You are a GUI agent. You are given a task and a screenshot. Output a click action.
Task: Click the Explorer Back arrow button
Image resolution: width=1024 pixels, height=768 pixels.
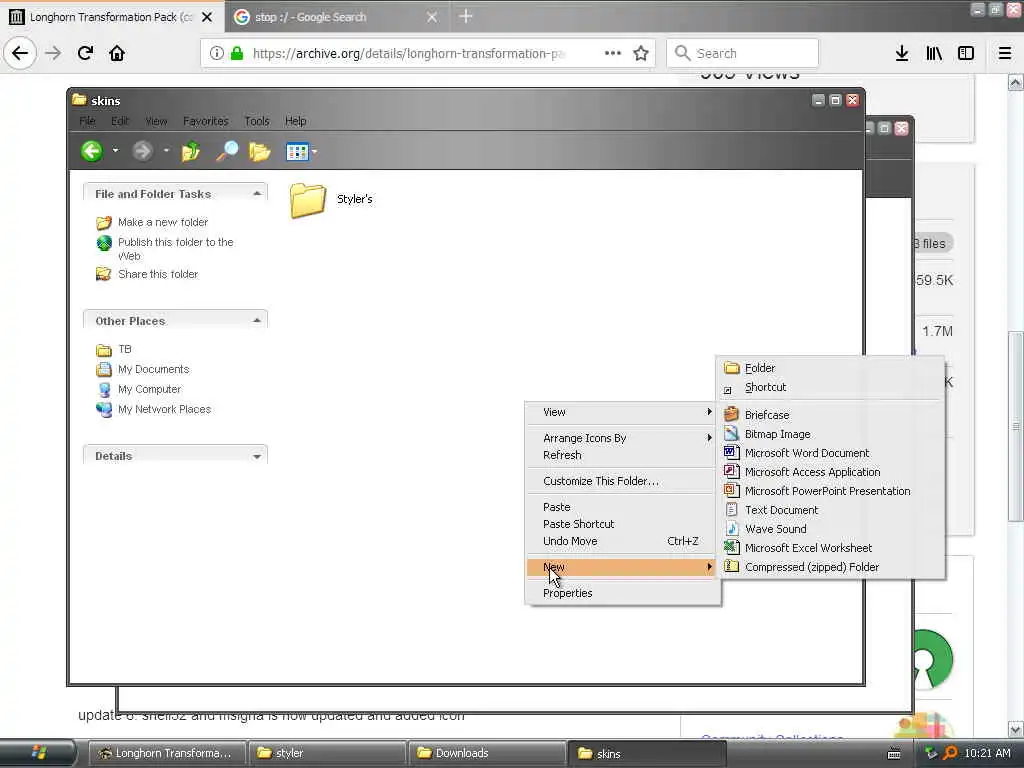(92, 152)
